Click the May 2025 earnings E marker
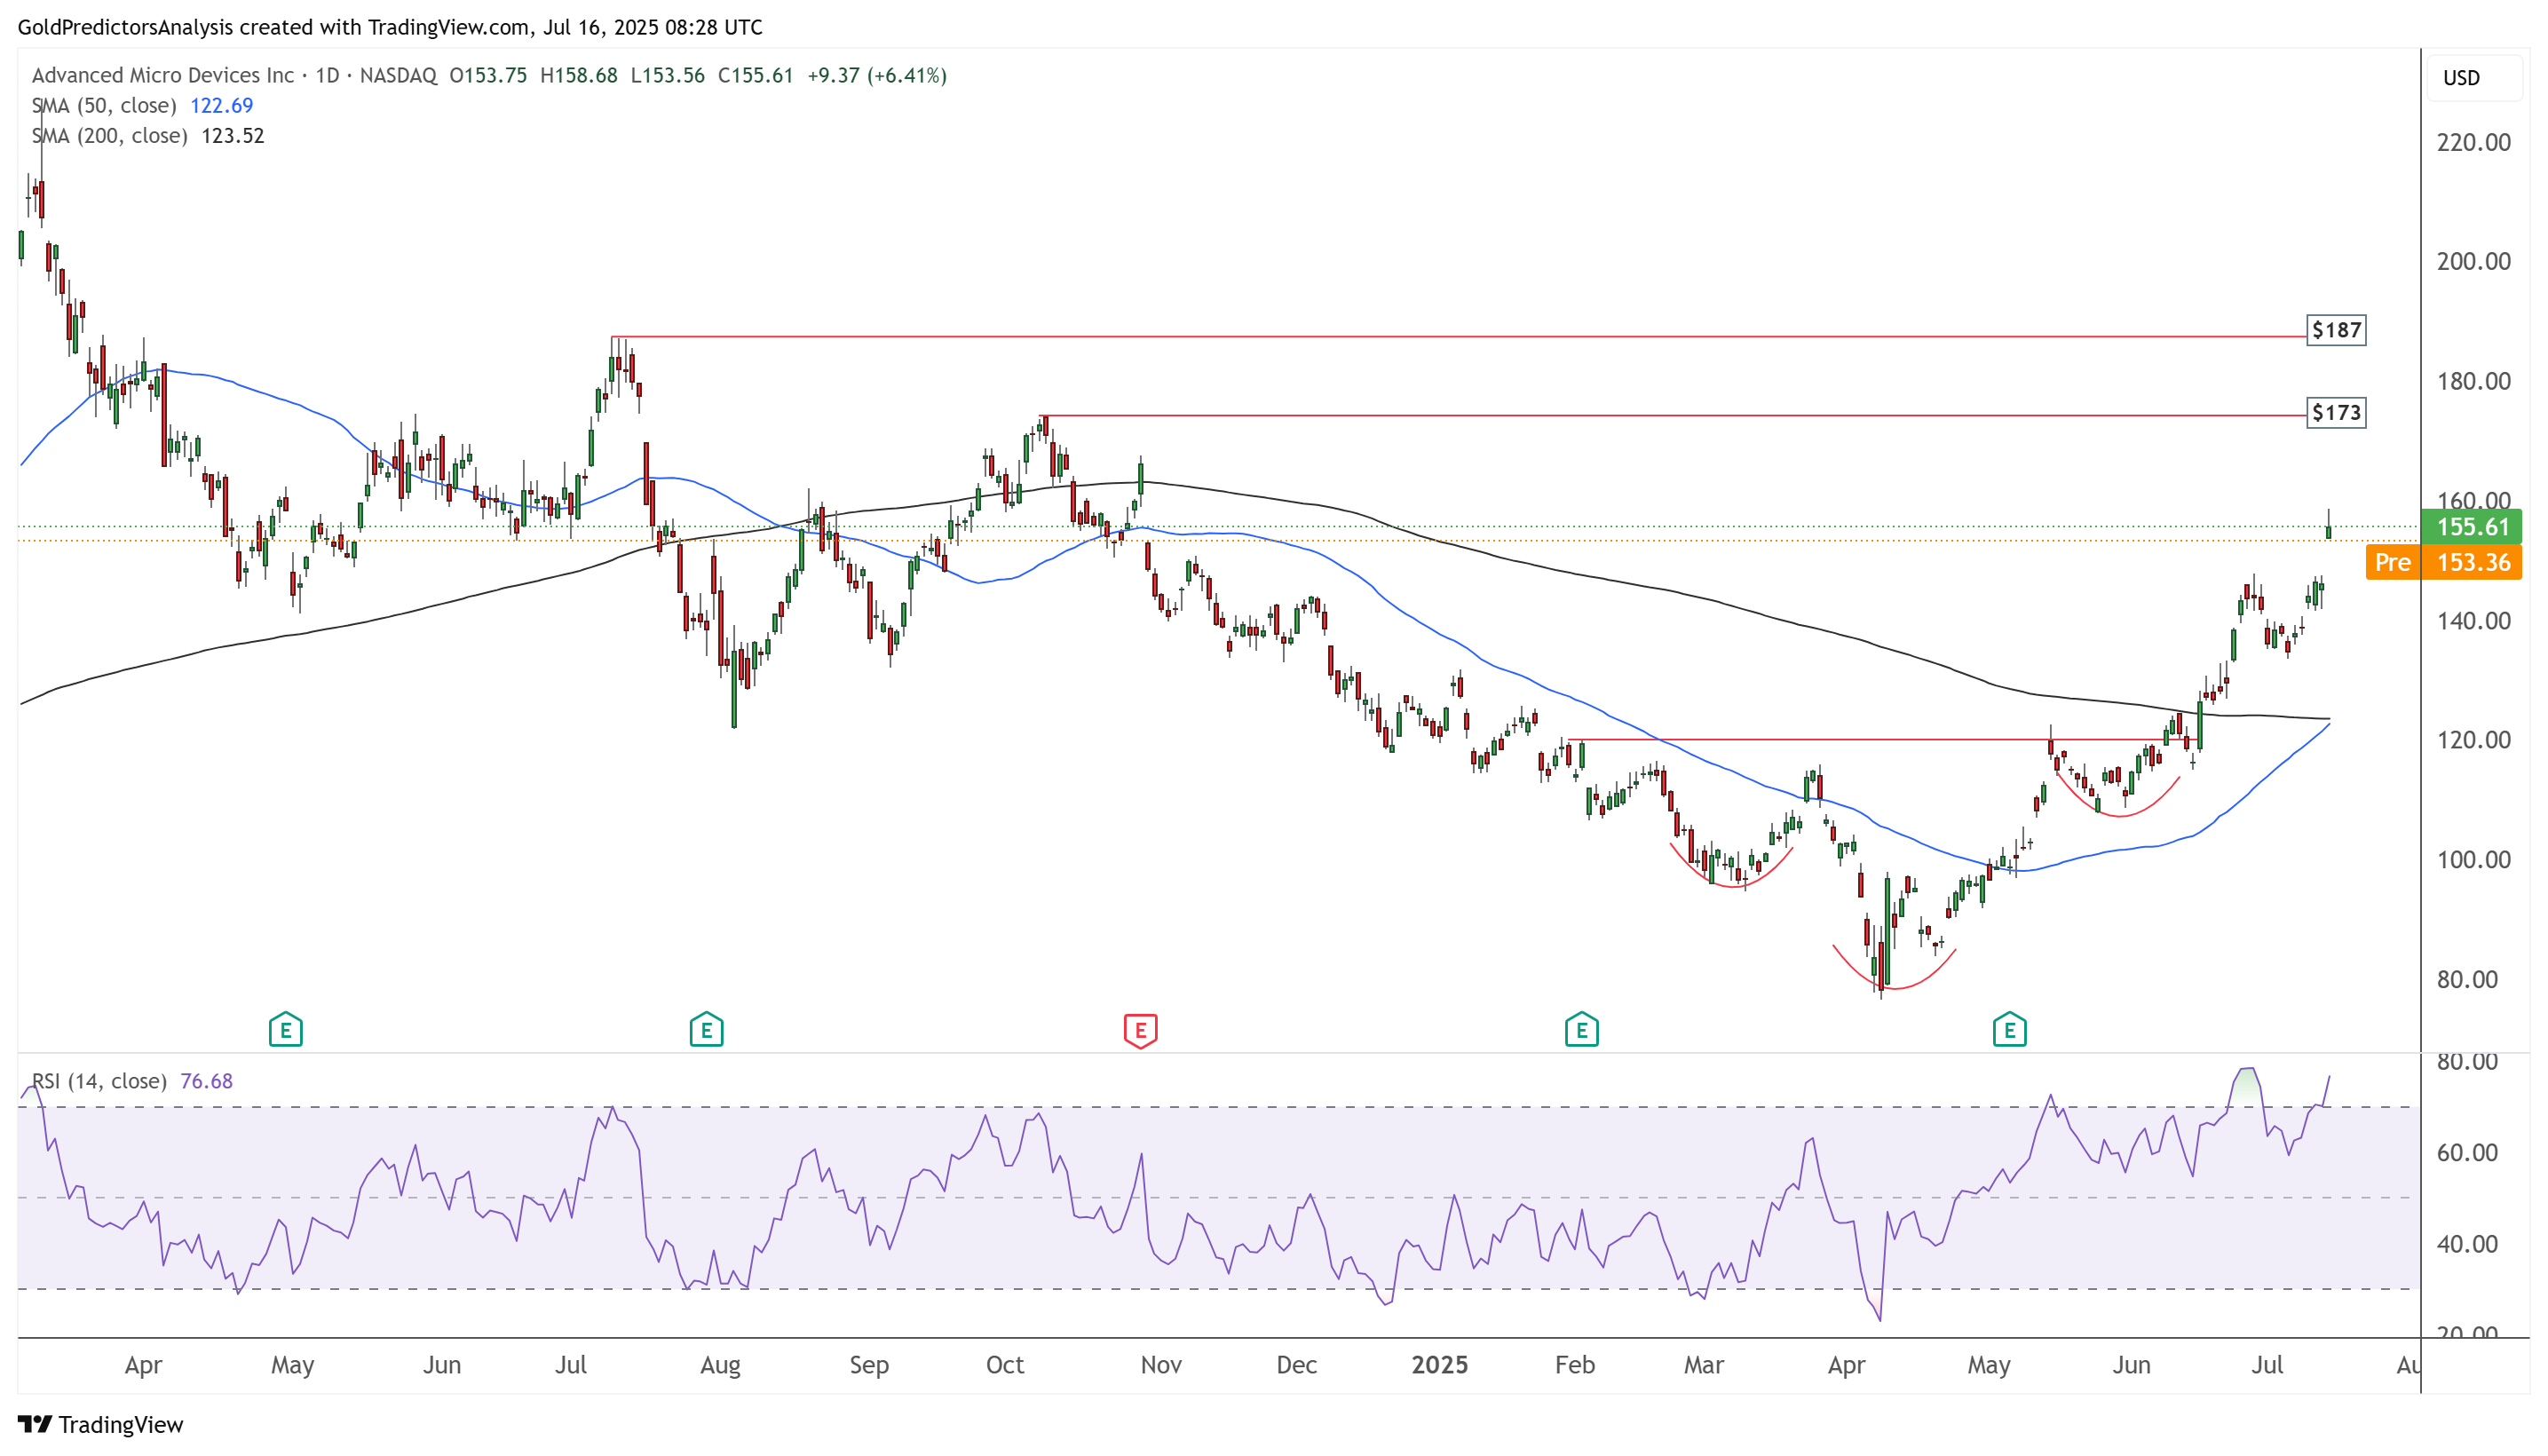 tap(2009, 1029)
